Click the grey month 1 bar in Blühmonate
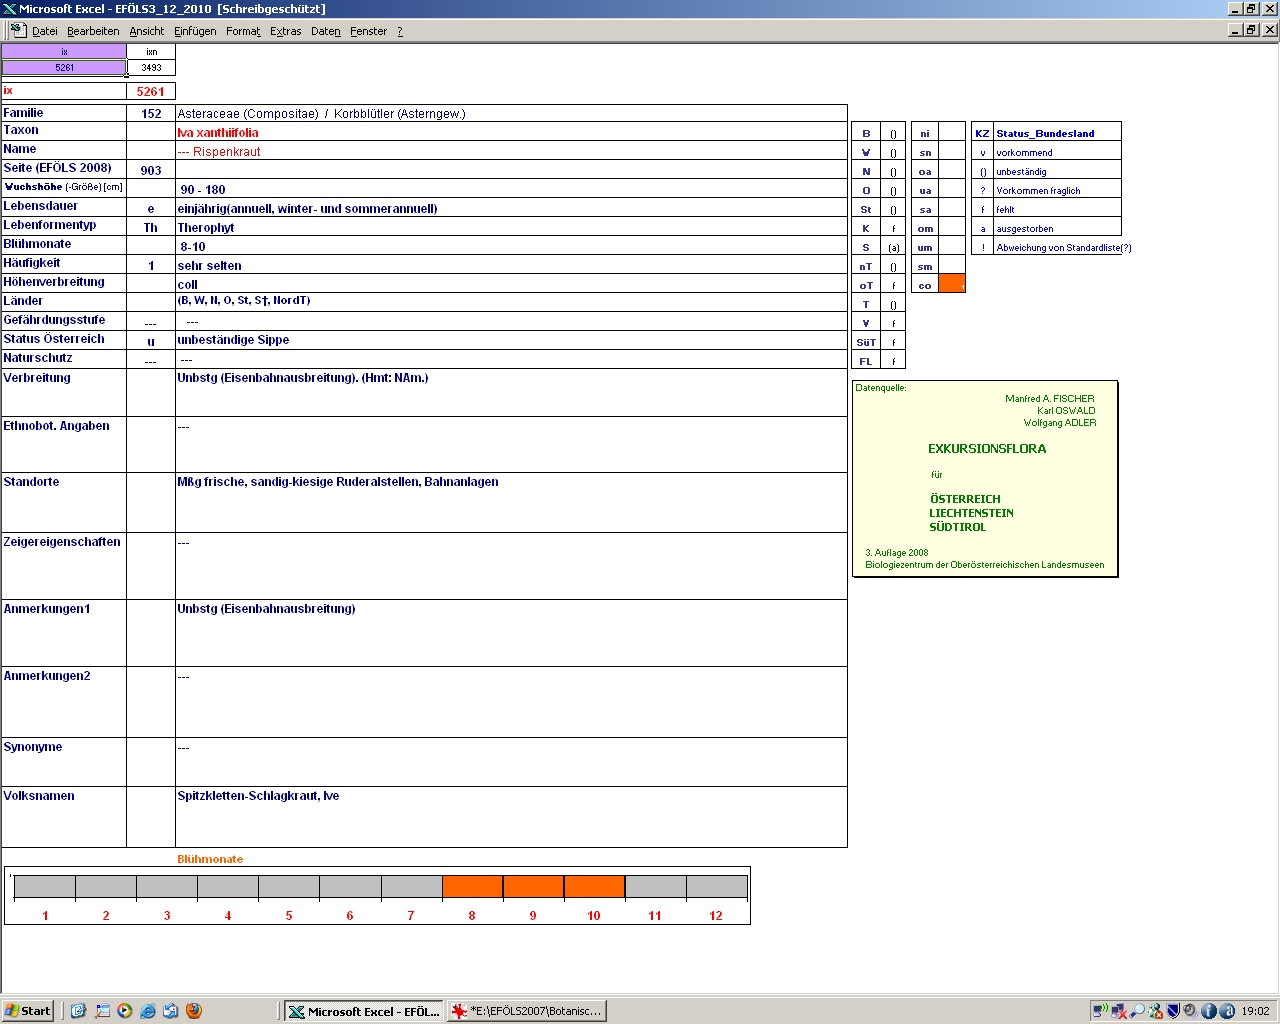 pos(45,887)
